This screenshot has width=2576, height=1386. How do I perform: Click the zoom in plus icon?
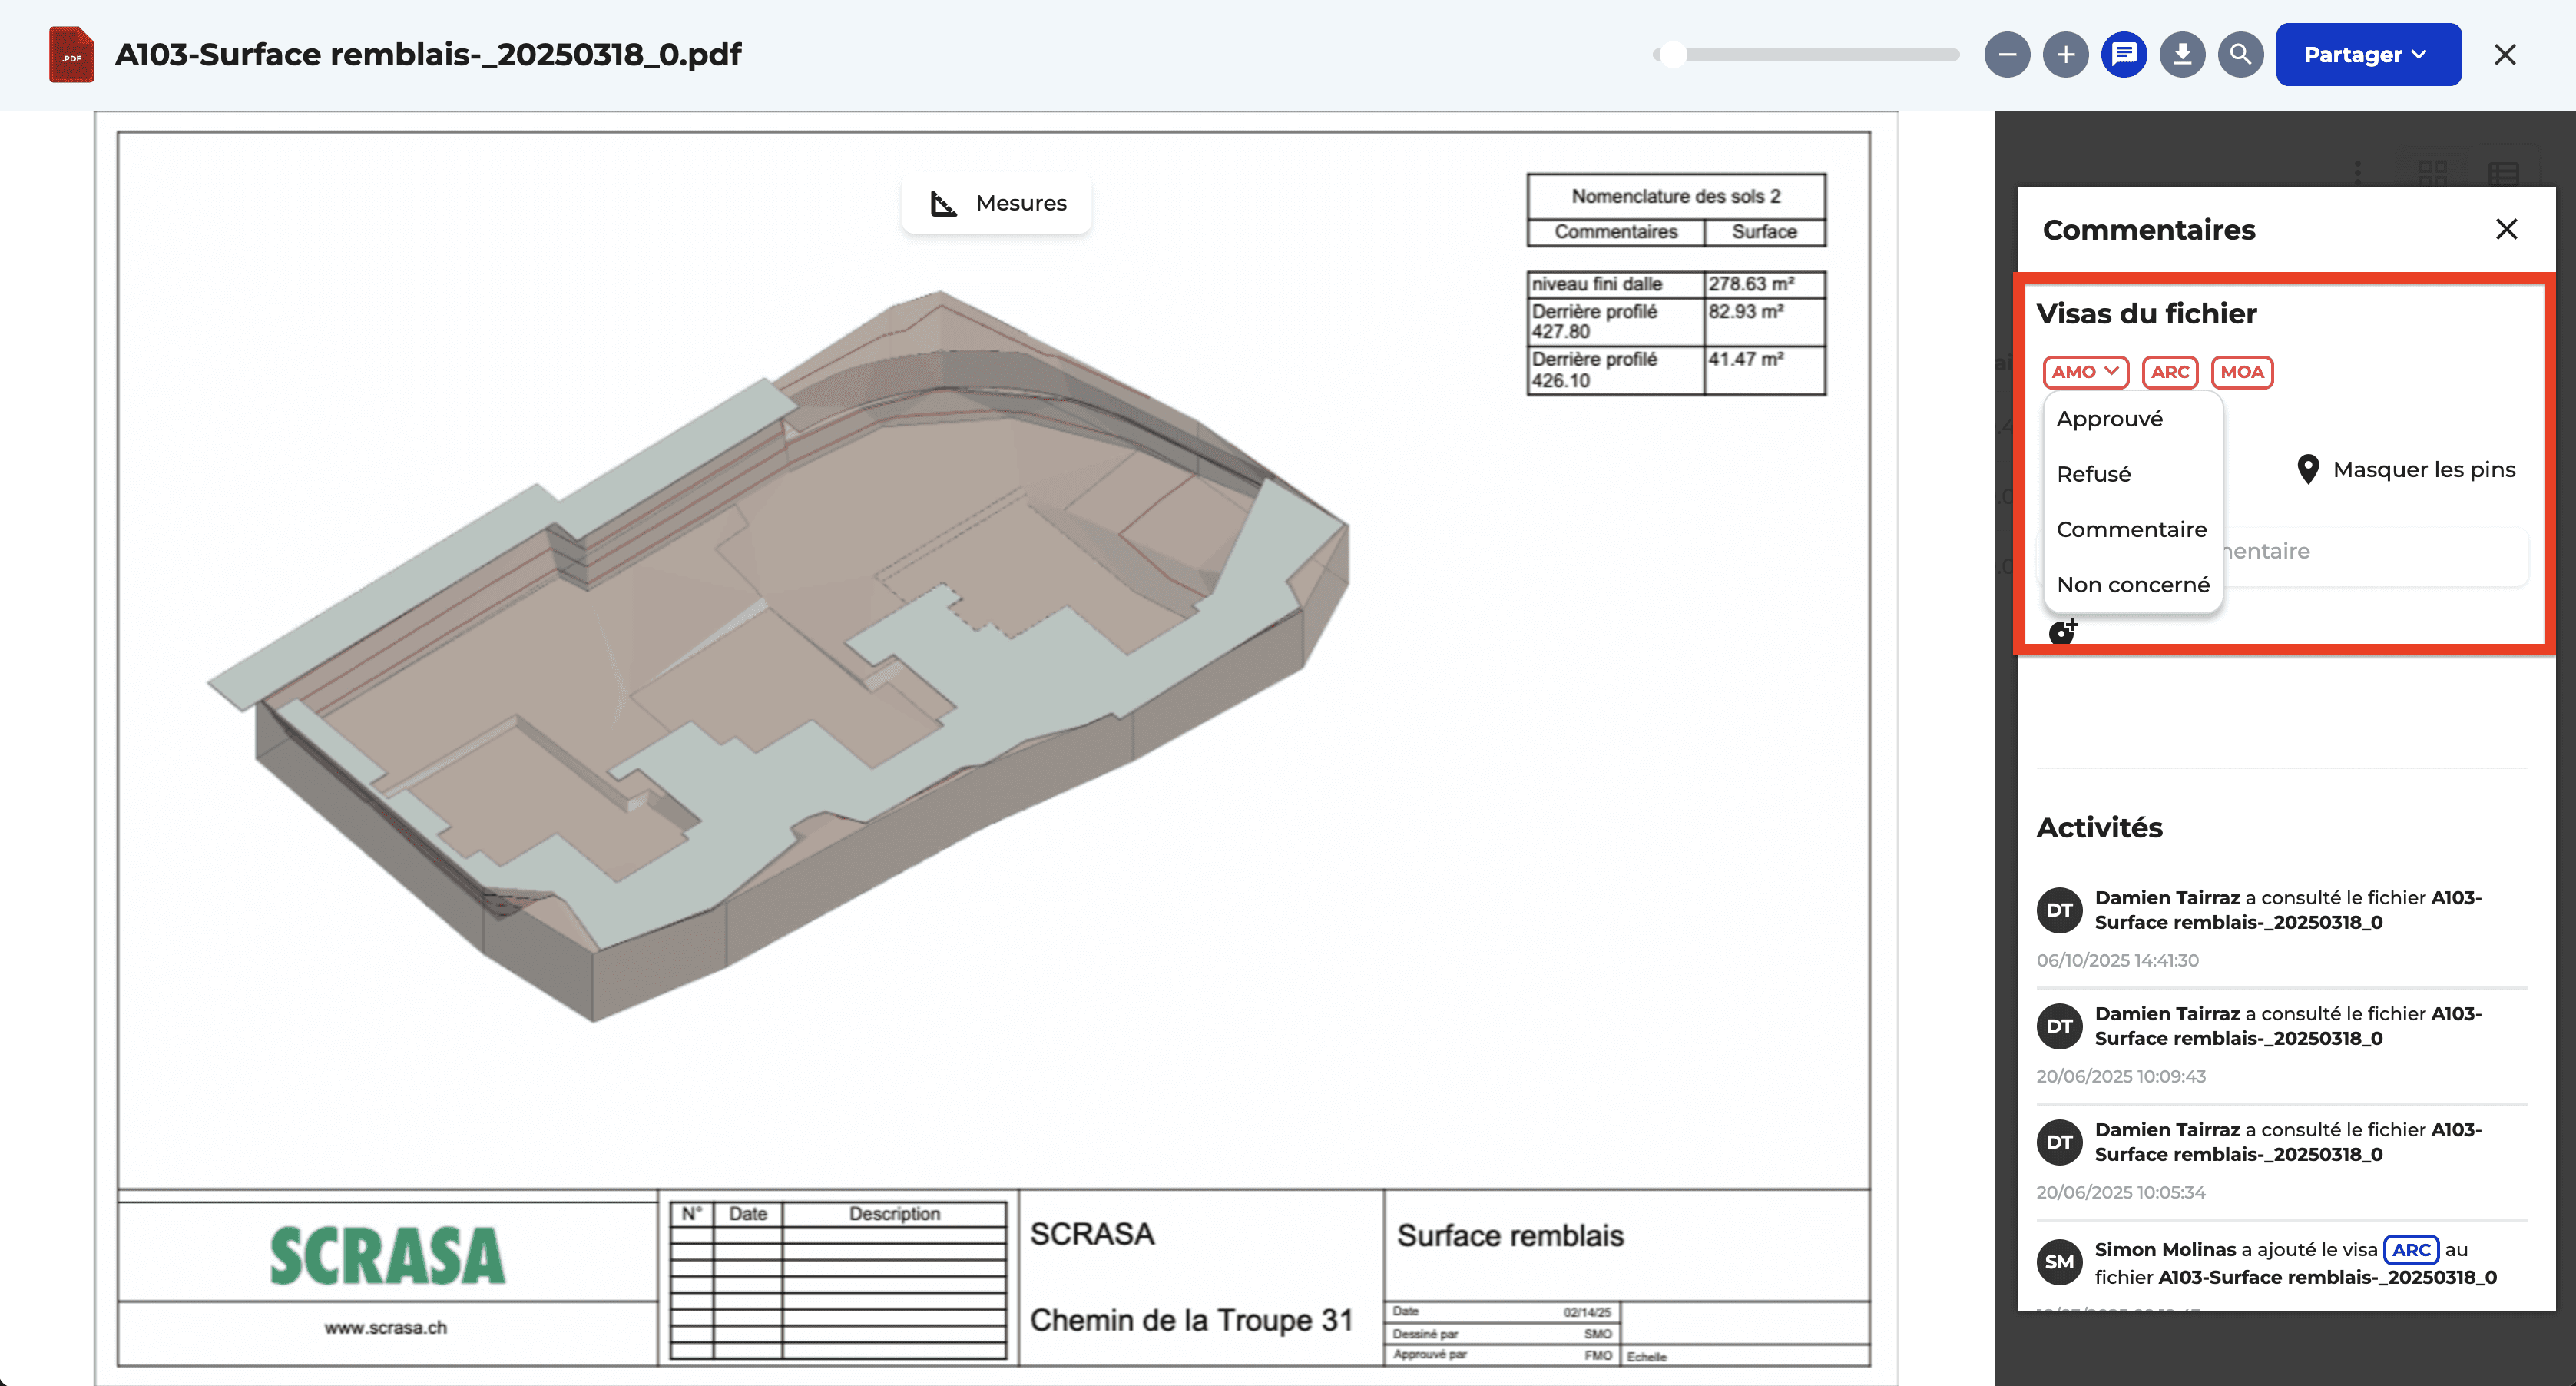point(2065,54)
